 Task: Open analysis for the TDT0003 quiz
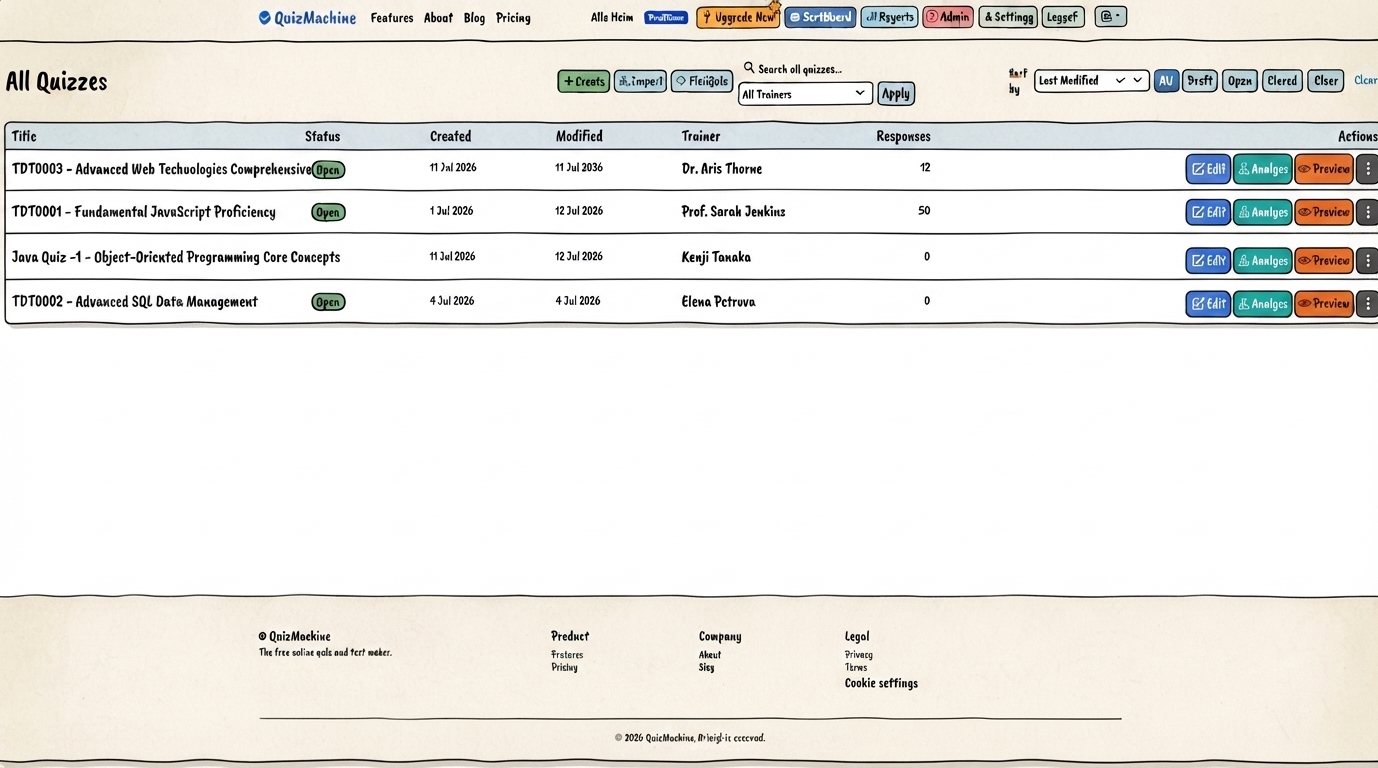(x=1263, y=169)
